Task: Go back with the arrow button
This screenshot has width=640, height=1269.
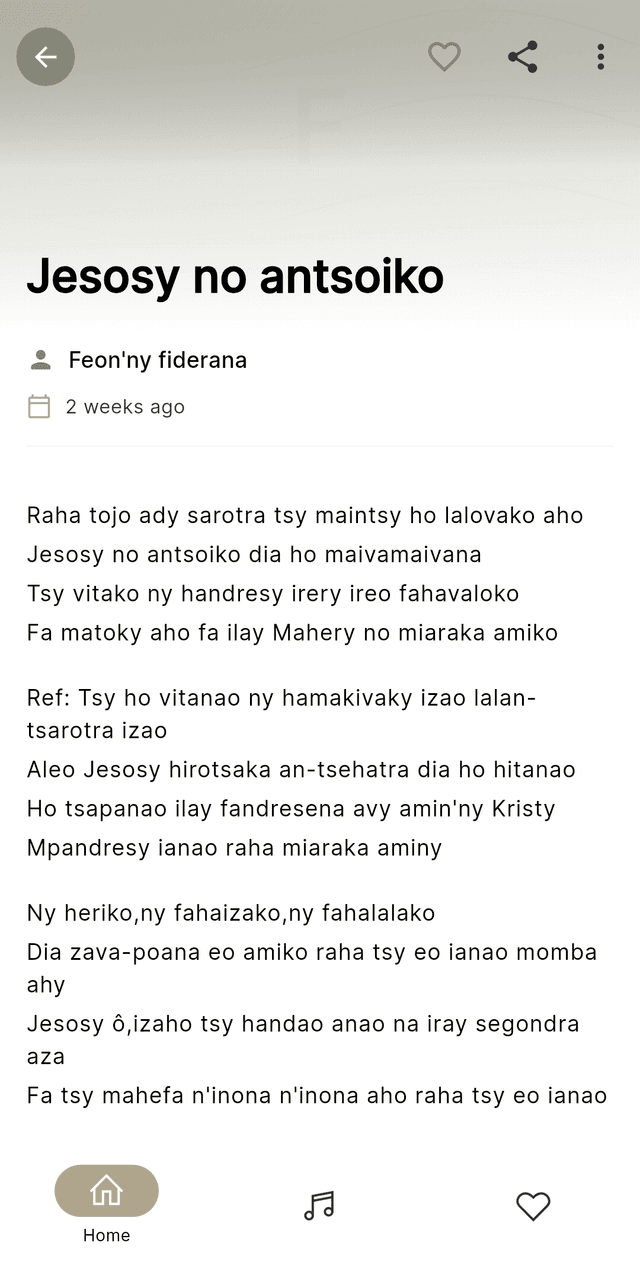Action: coord(46,57)
